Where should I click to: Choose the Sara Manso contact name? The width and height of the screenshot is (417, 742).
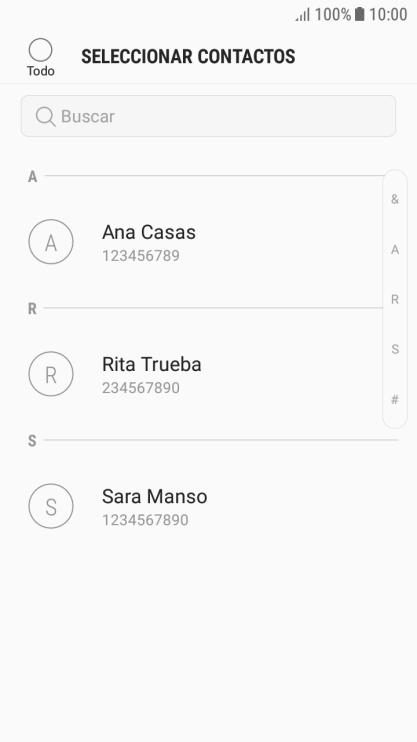[154, 496]
